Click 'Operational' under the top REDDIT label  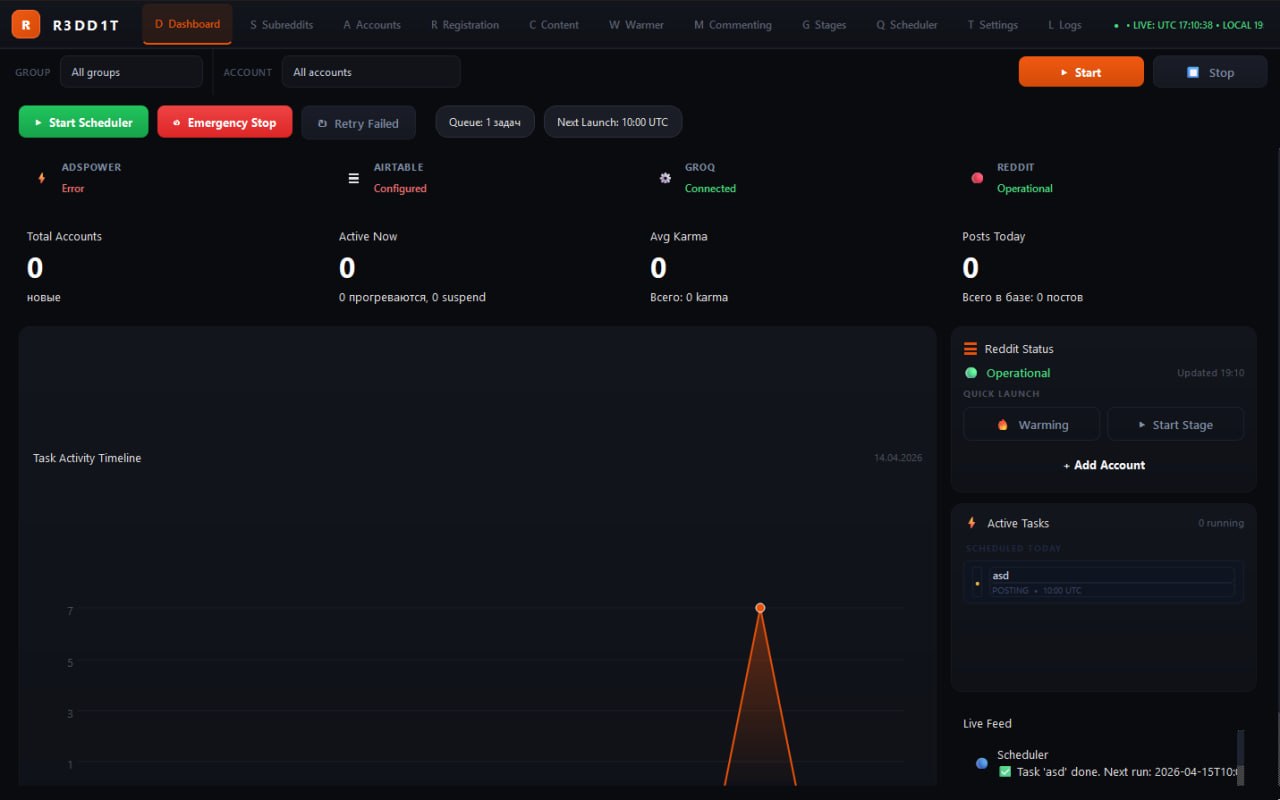click(x=1025, y=188)
